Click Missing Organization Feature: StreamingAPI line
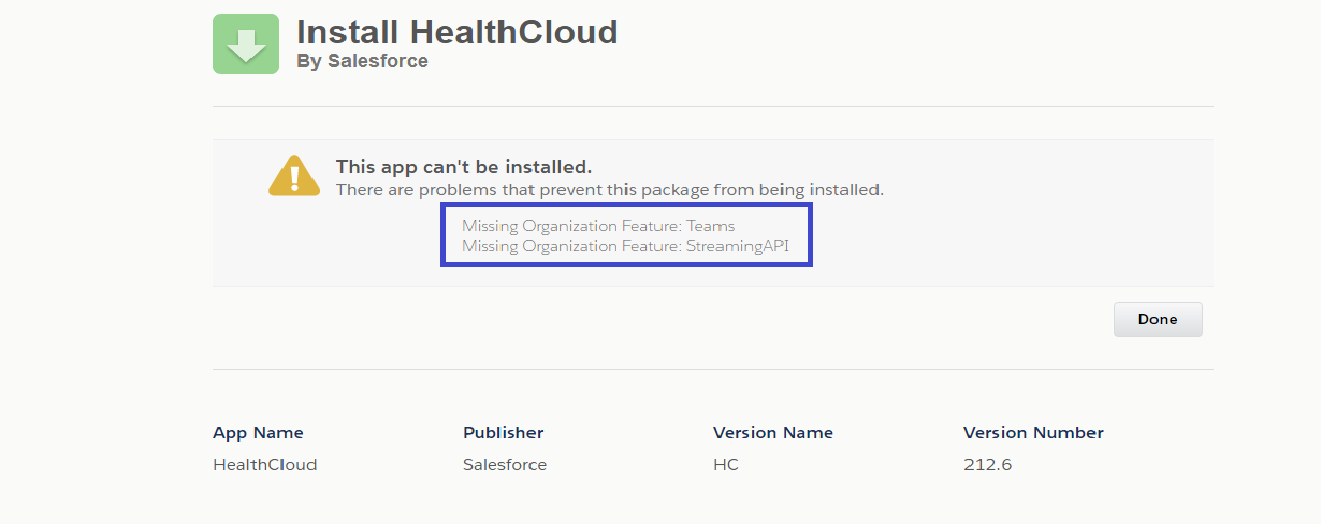Screen dimensions: 1321x524 click(625, 245)
